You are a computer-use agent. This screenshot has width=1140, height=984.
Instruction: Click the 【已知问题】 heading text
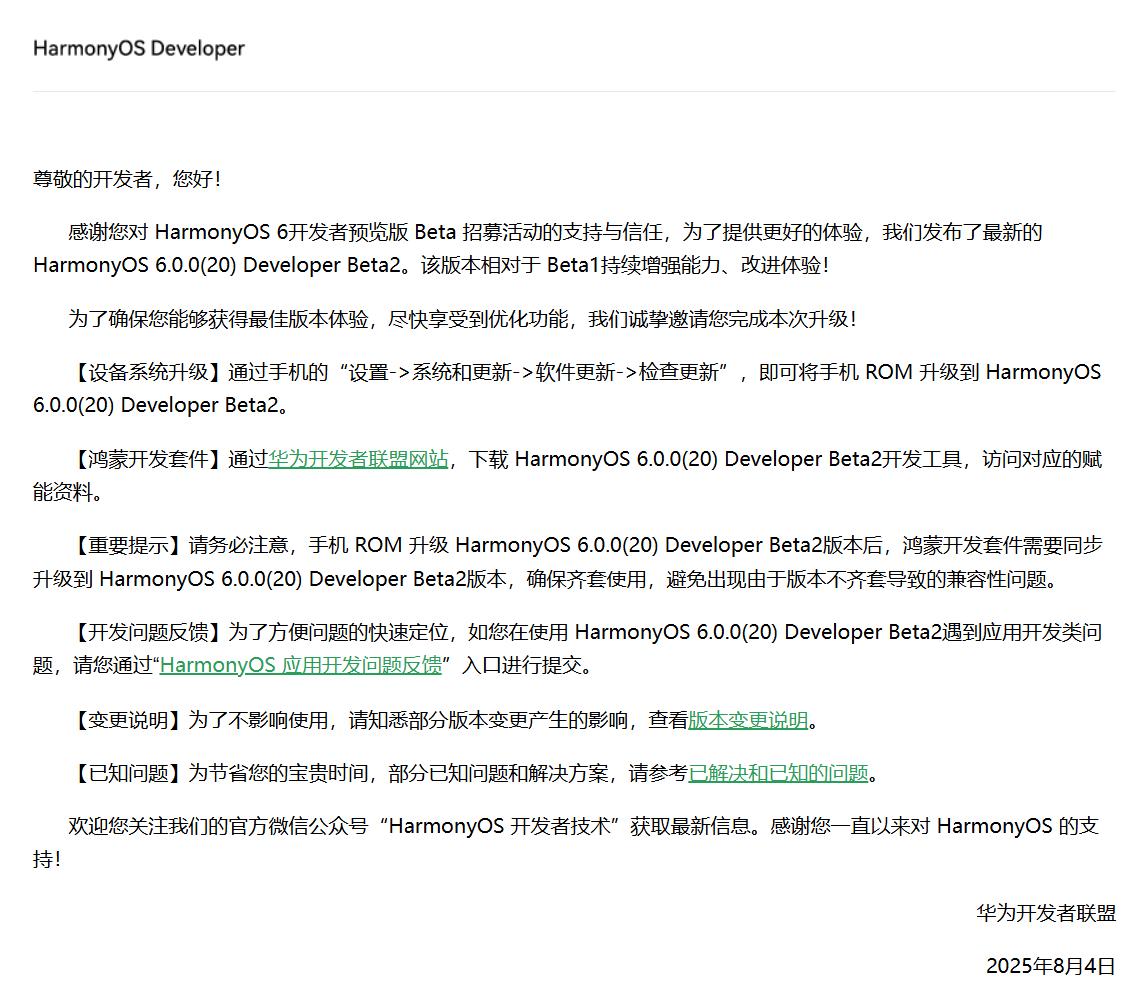tap(128, 772)
